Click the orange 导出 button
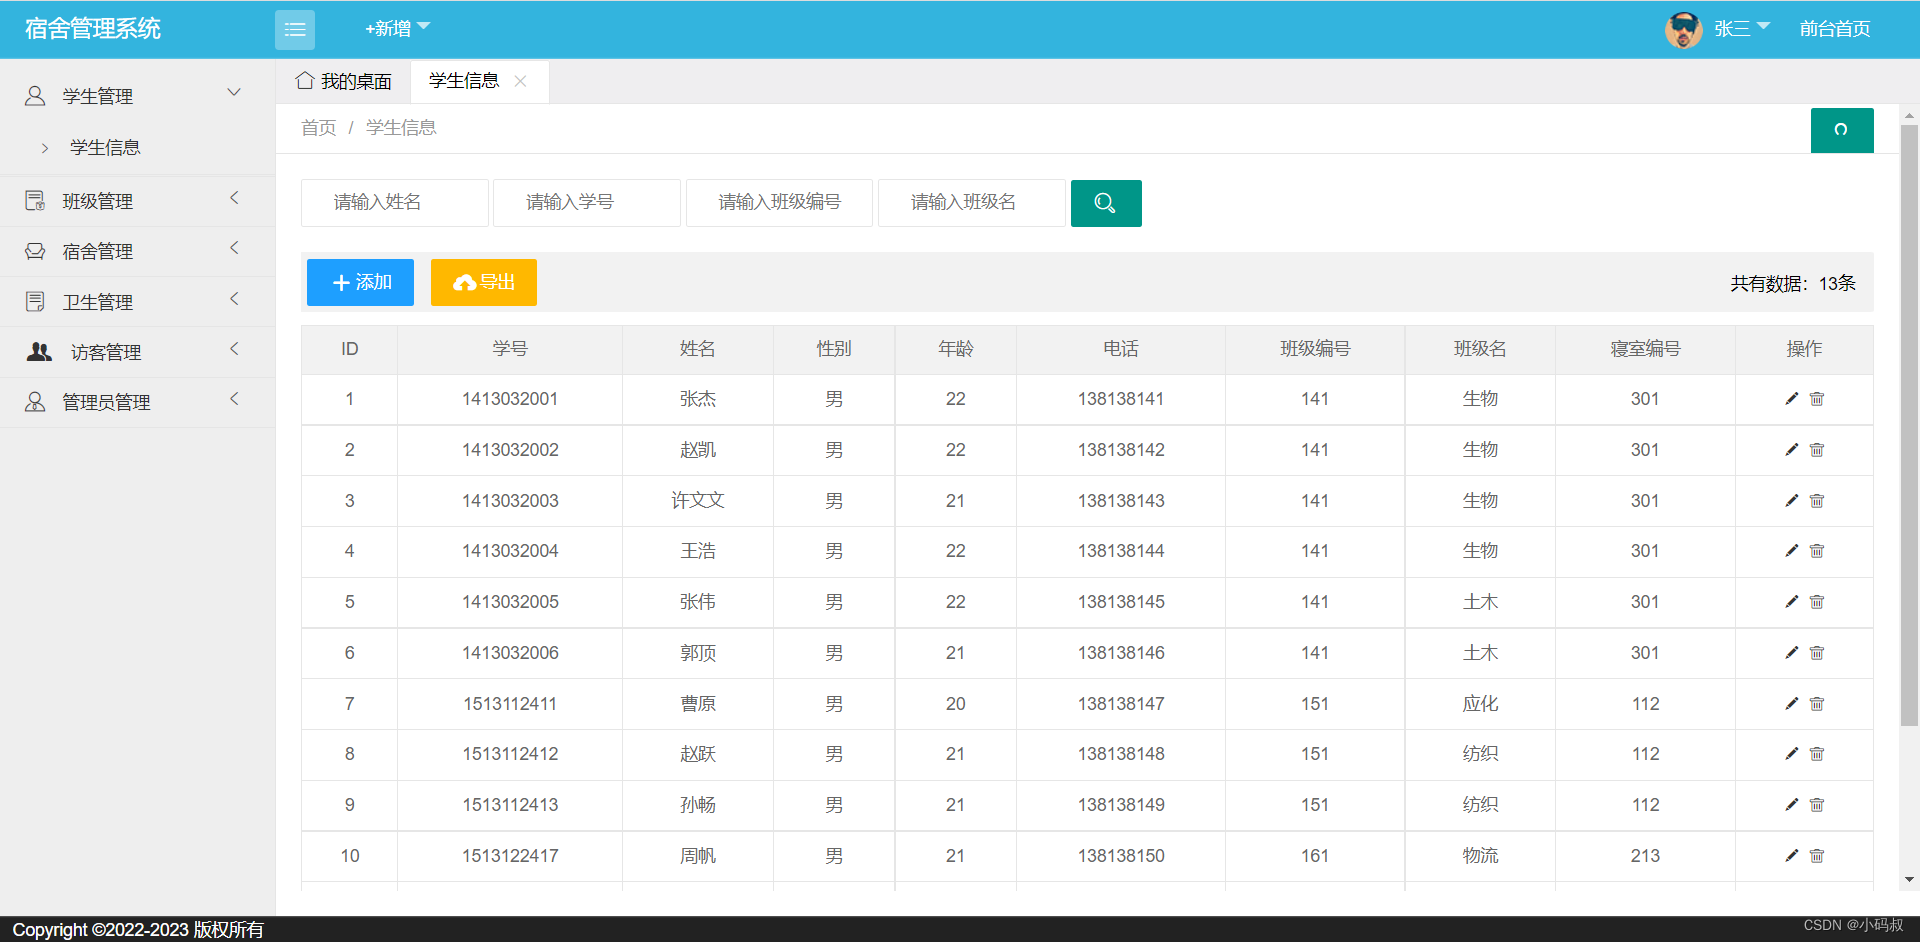This screenshot has width=1920, height=942. (484, 282)
